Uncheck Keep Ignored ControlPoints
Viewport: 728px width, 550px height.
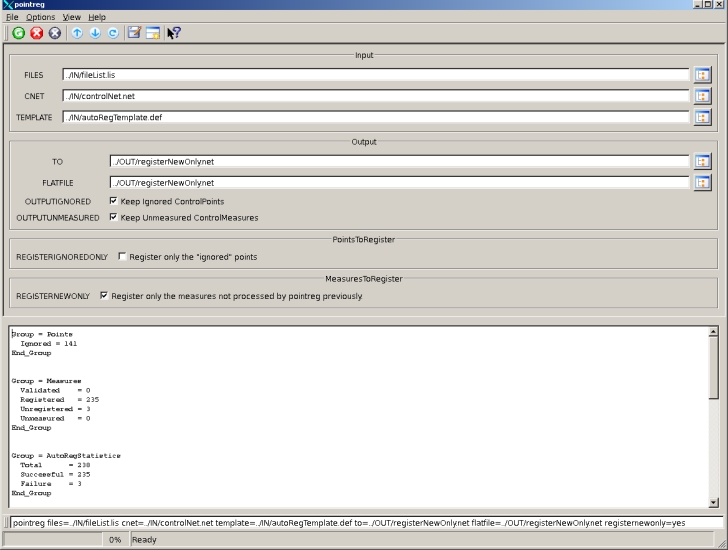(113, 201)
